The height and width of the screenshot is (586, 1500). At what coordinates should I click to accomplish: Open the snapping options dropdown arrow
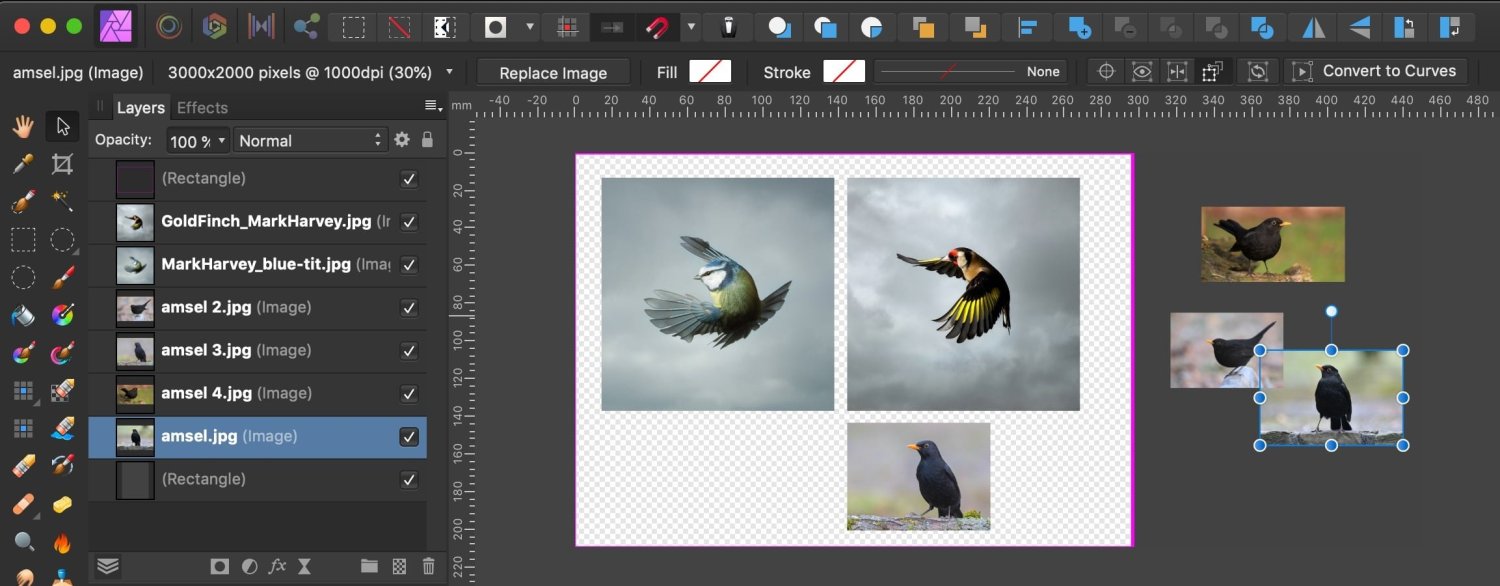tap(690, 27)
